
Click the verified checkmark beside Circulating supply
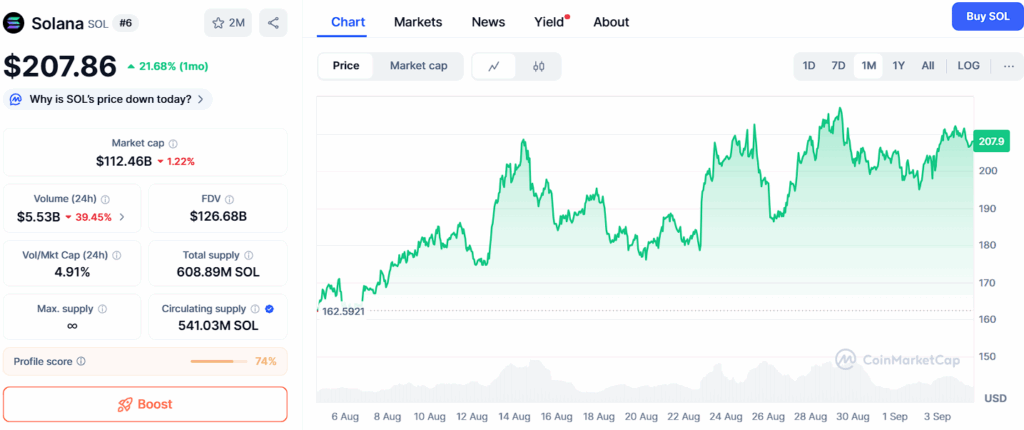click(x=269, y=308)
